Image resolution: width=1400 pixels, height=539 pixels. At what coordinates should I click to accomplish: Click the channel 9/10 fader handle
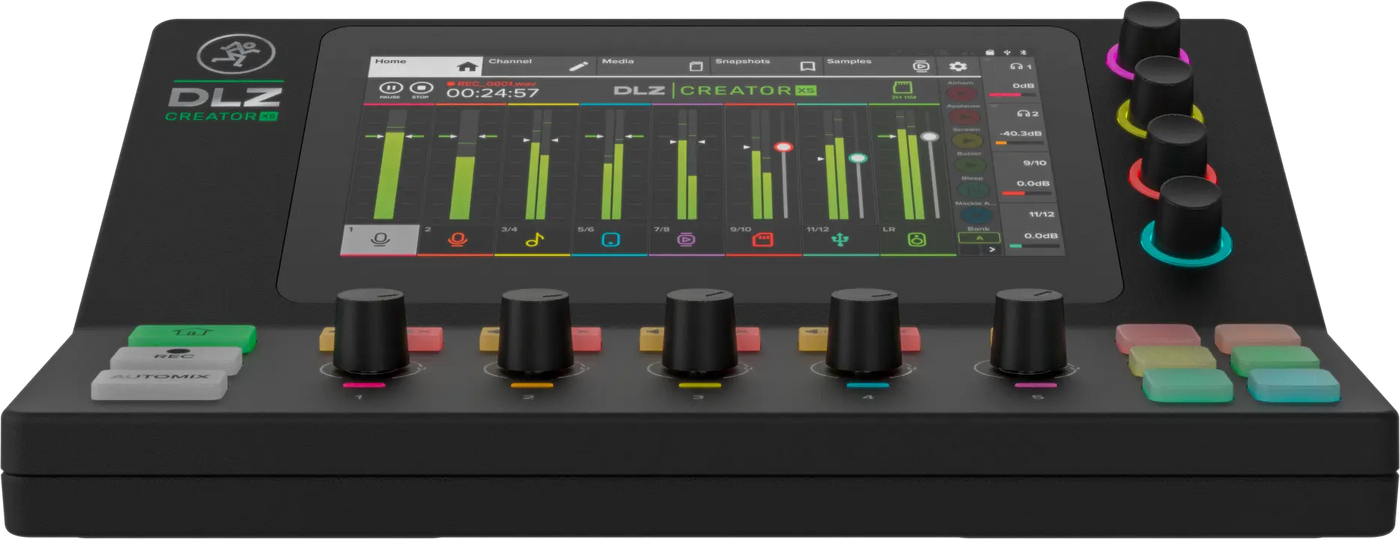(x=783, y=147)
